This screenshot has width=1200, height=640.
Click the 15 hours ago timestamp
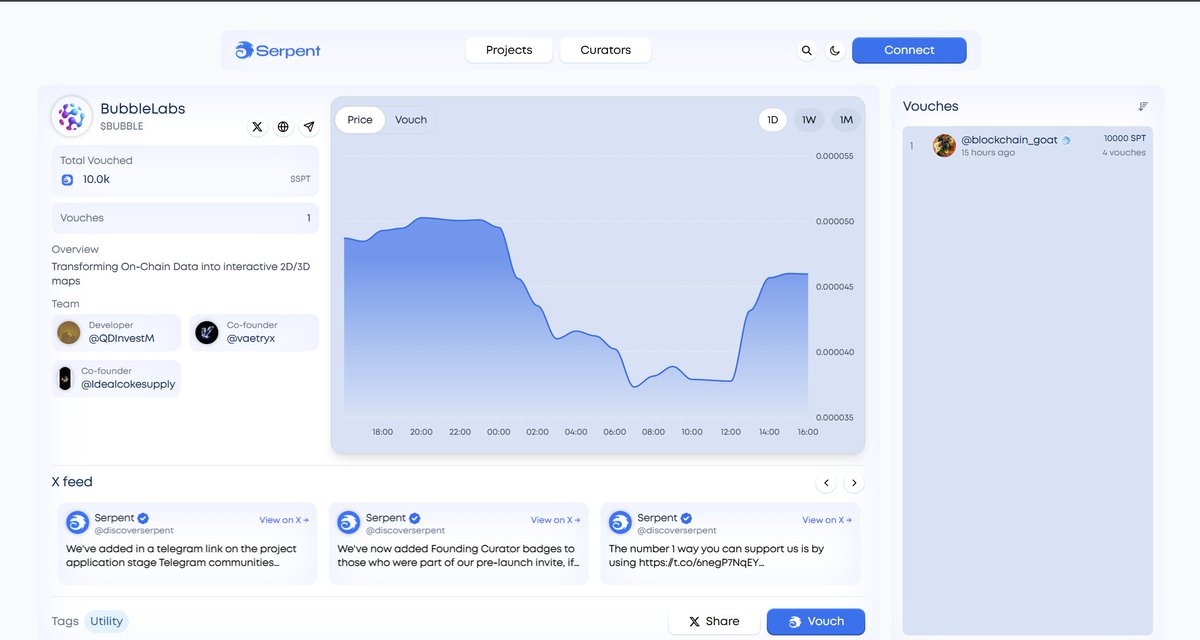(988, 153)
